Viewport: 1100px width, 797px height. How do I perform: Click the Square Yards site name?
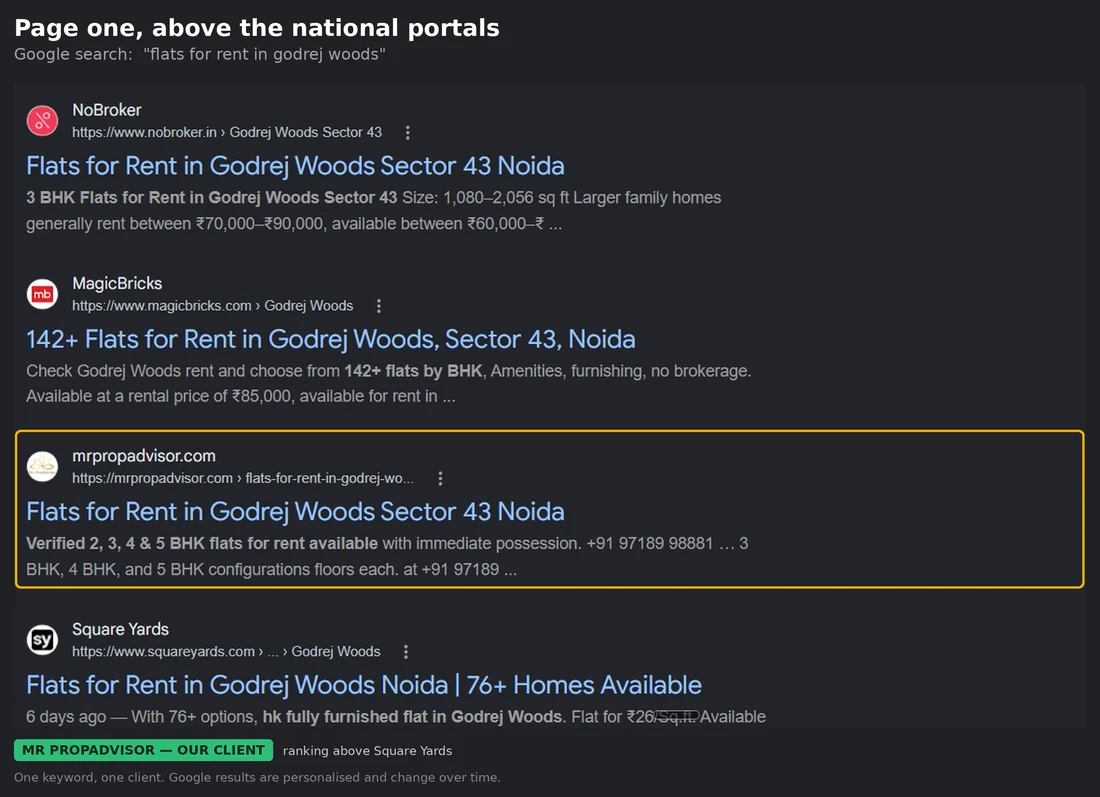pos(121,629)
